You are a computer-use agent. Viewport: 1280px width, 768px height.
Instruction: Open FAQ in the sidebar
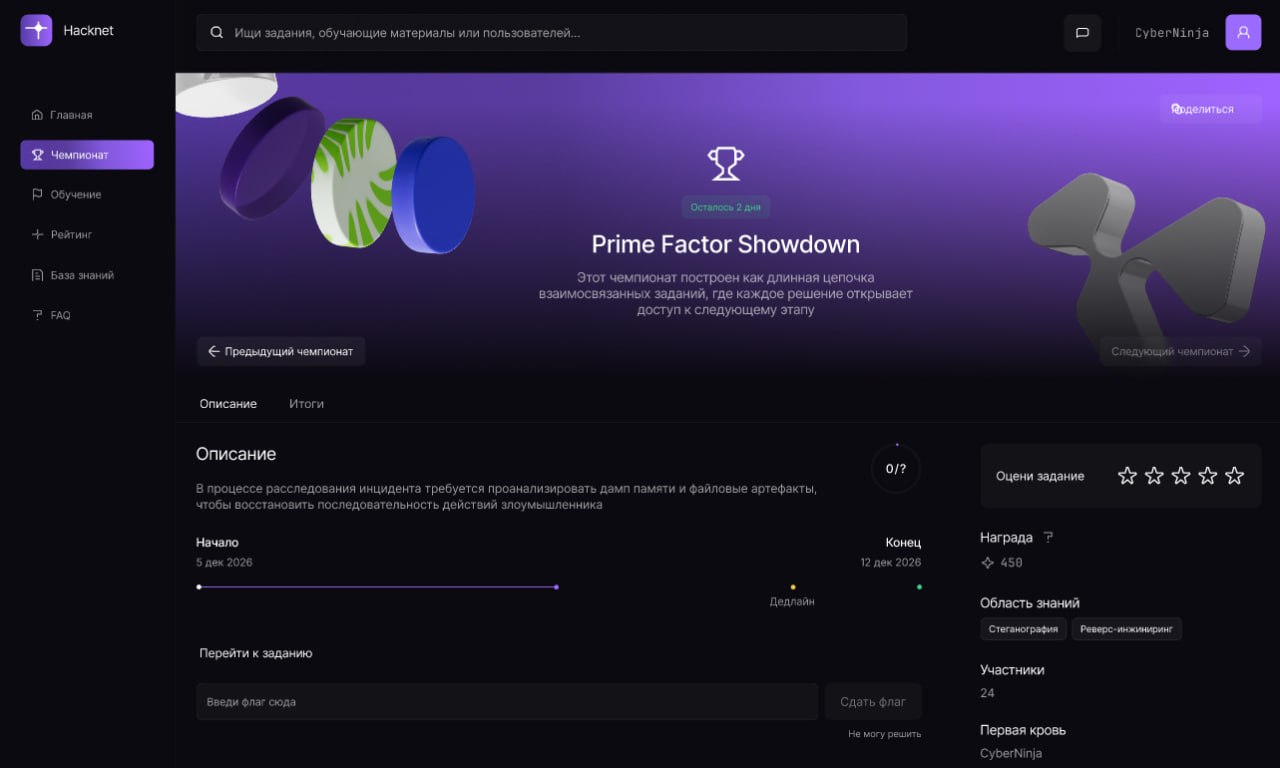[x=87, y=315]
